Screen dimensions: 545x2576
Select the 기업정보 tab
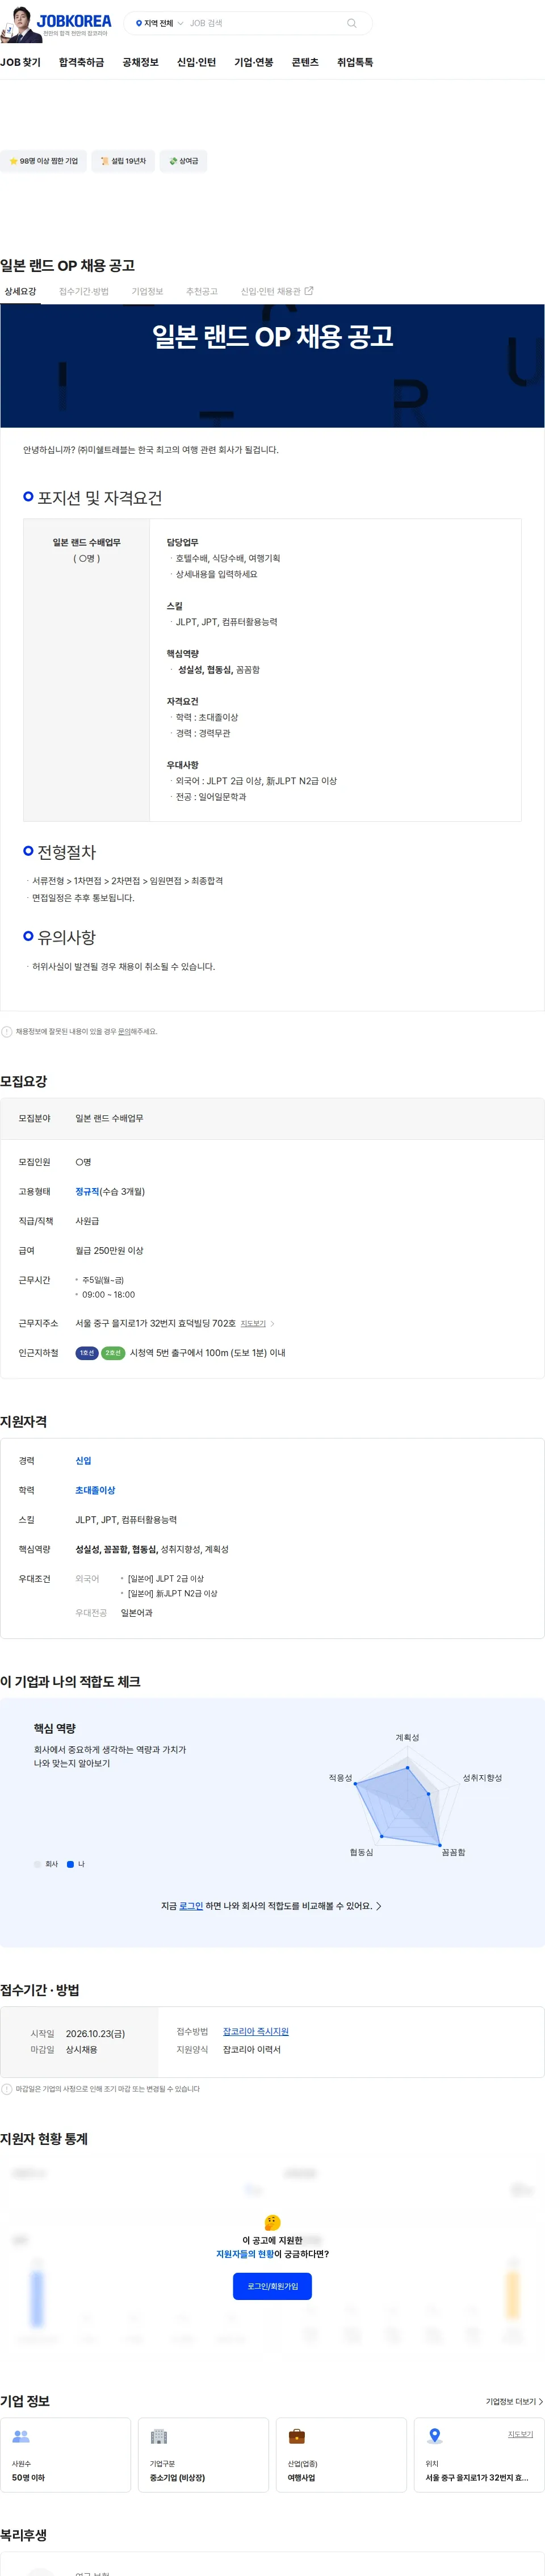147,292
